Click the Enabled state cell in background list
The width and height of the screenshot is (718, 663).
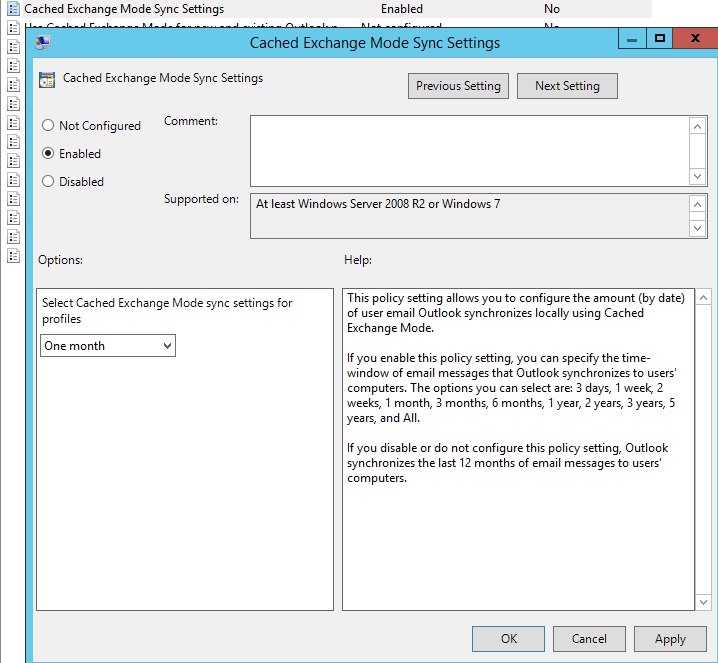pos(402,9)
